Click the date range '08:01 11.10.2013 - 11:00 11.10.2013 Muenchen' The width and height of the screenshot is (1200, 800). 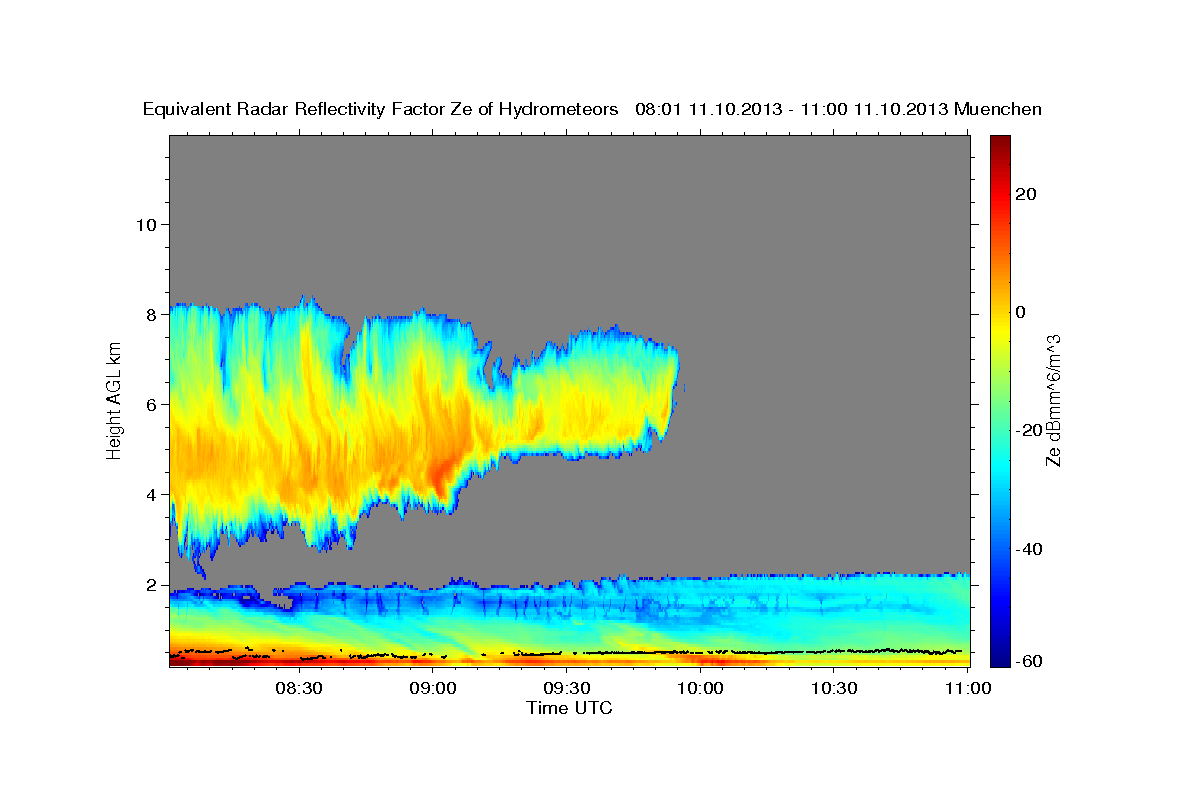coord(838,109)
